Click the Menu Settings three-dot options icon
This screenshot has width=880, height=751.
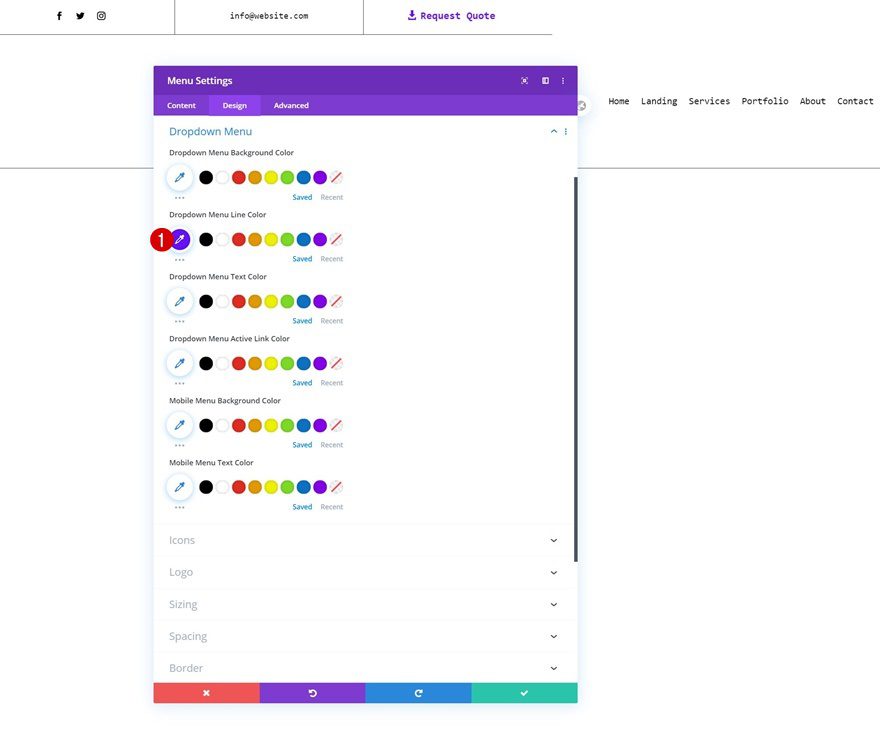click(x=563, y=81)
